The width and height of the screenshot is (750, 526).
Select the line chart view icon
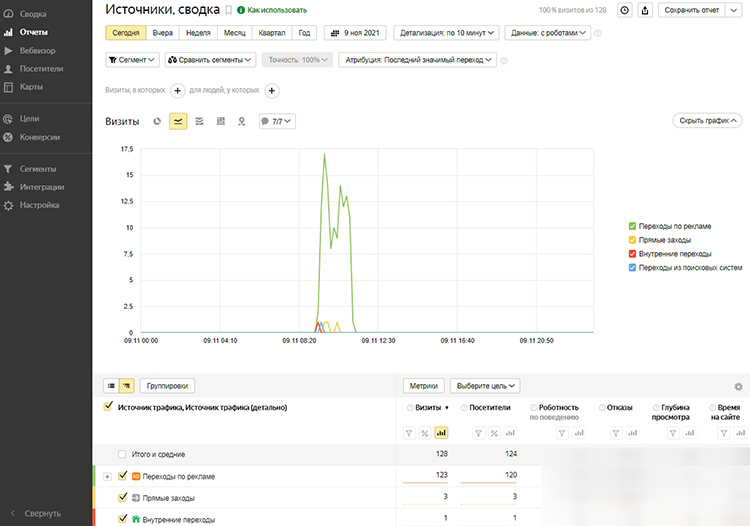tap(178, 121)
